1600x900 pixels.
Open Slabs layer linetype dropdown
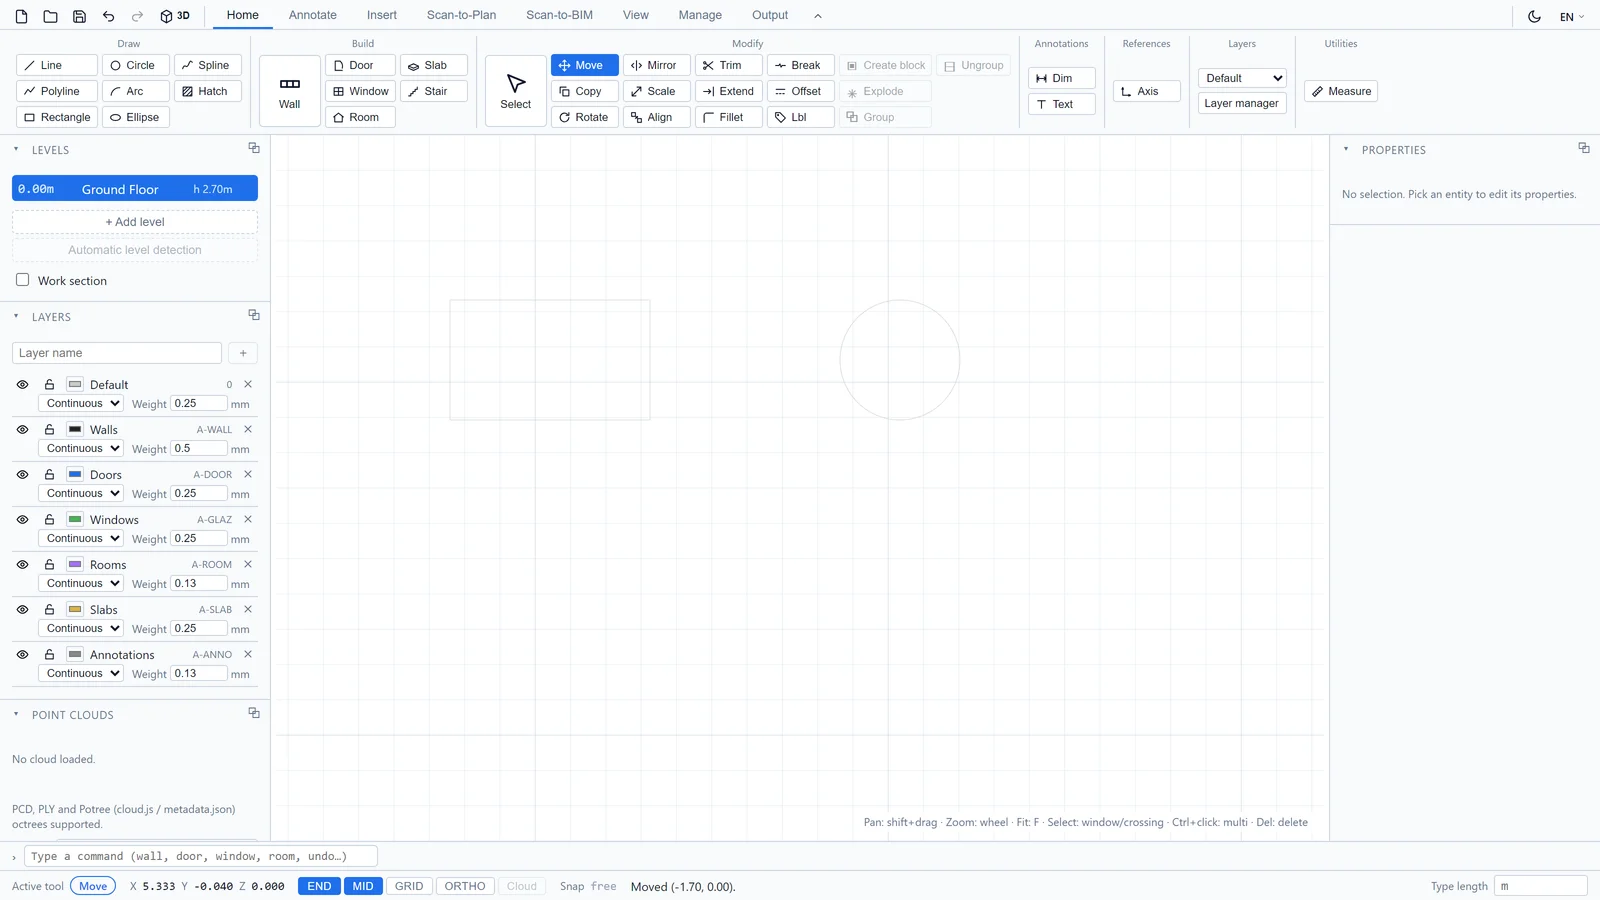coord(81,628)
